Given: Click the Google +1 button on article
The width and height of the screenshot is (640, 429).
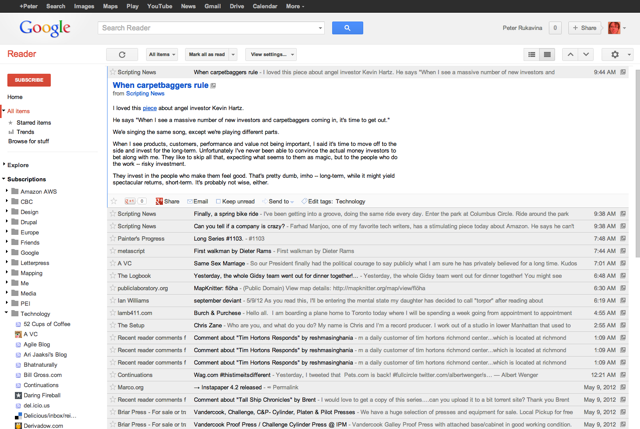Looking at the screenshot, I should [130, 201].
